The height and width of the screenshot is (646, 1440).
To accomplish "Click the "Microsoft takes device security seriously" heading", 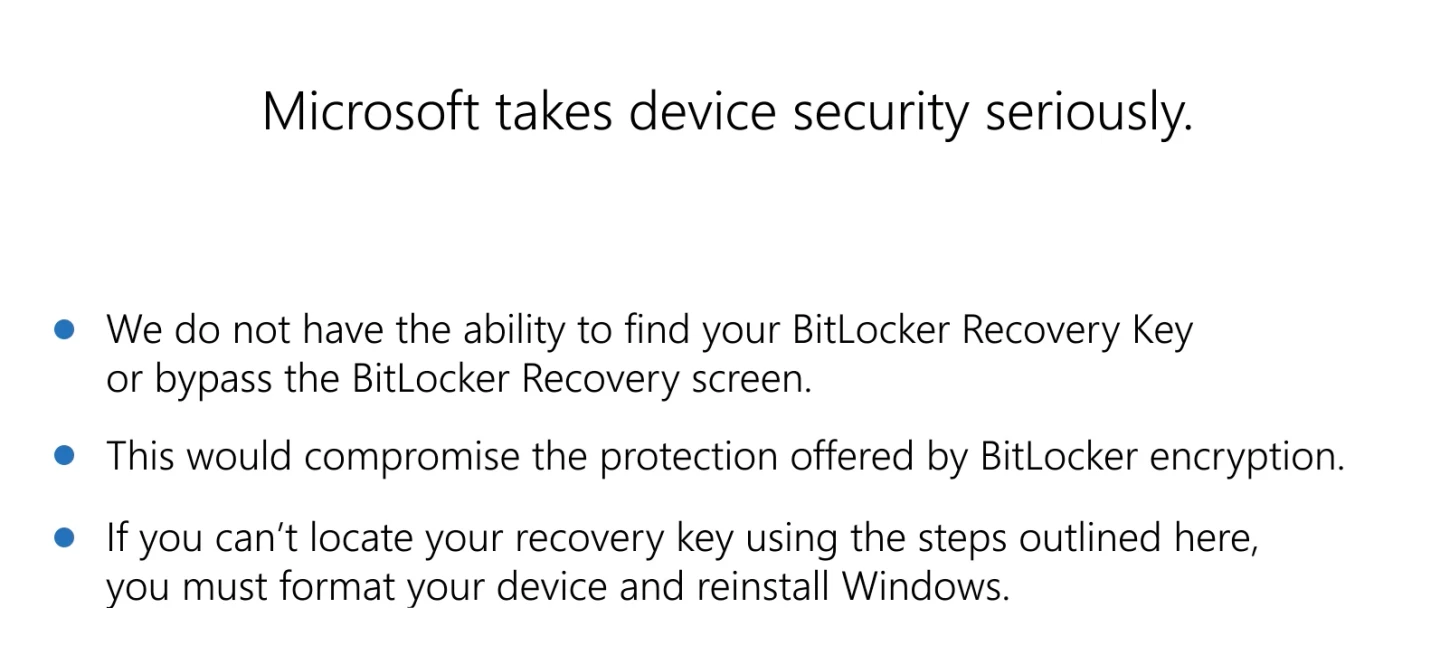I will click(727, 111).
